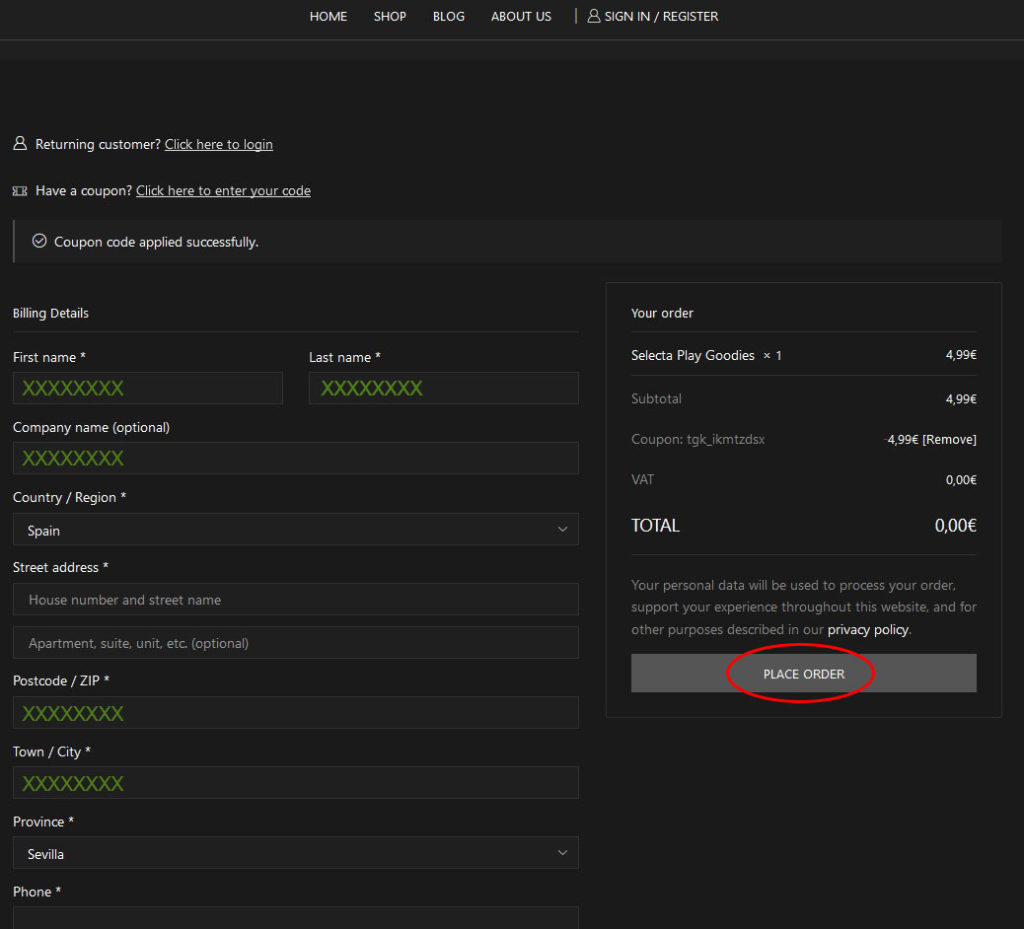This screenshot has height=929, width=1024.
Task: Click the user icon beside Sign In / Register
Action: [594, 16]
